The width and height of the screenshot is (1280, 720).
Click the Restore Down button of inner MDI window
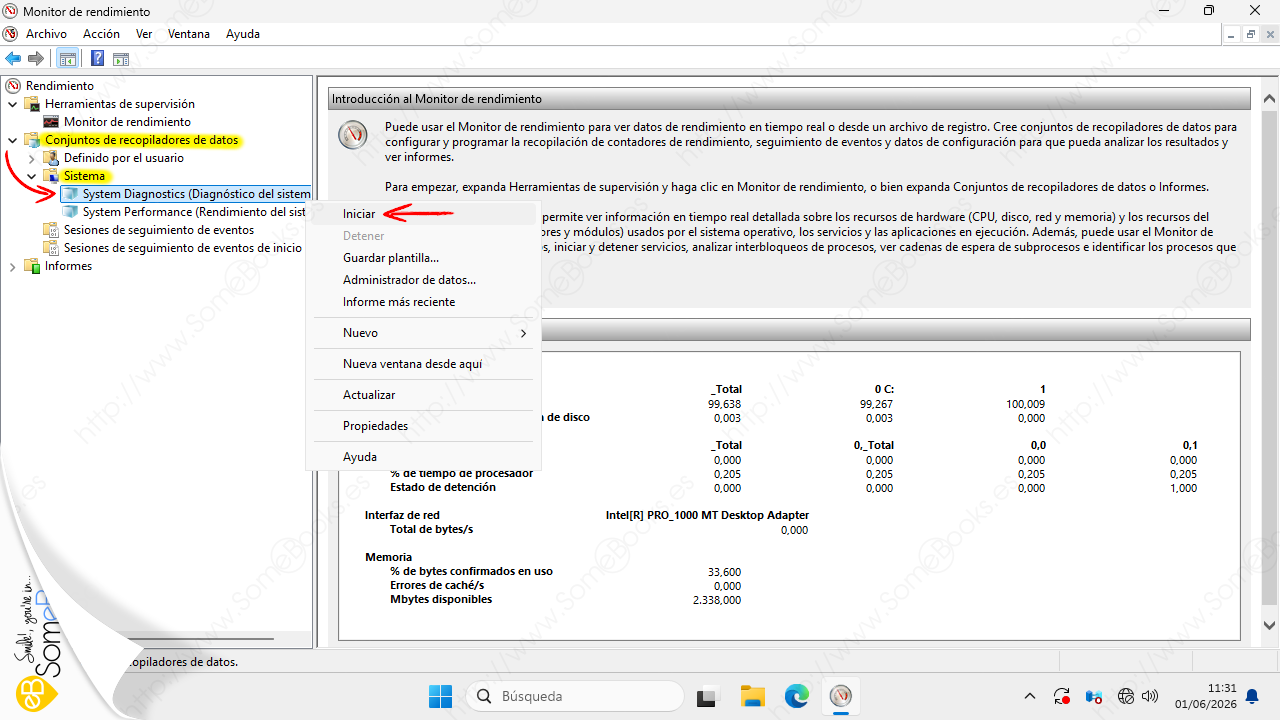(x=1250, y=34)
